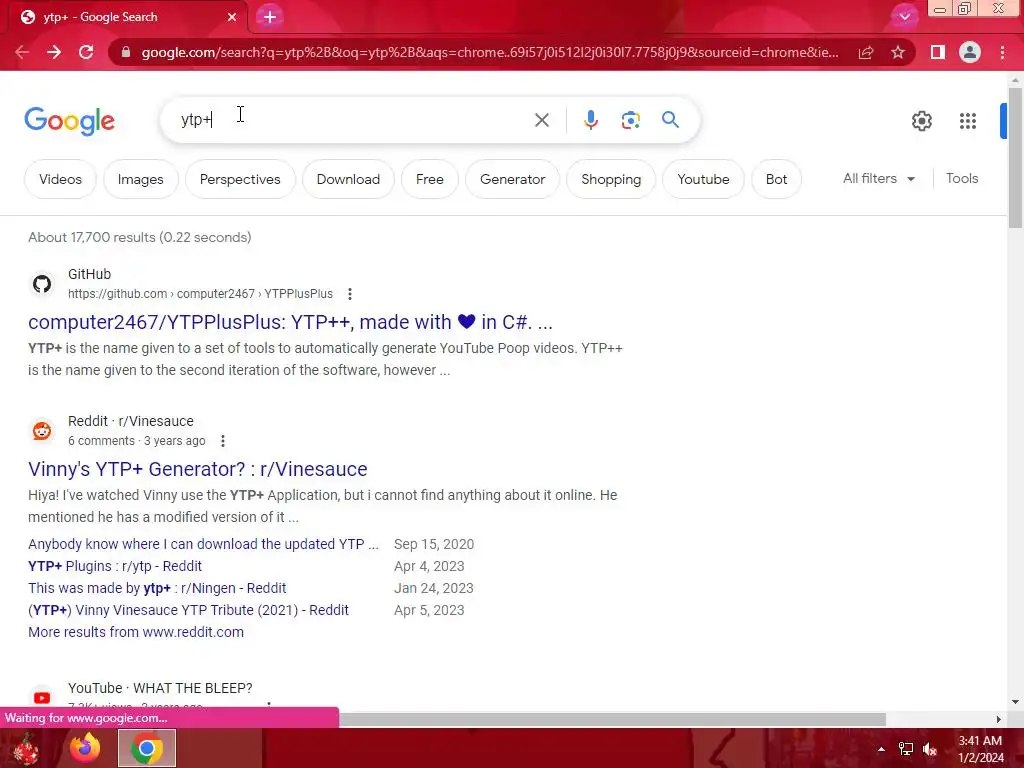Screen dimensions: 1024x768
Task: Click the GitHub favicon in first result
Action: pyautogui.click(x=42, y=284)
